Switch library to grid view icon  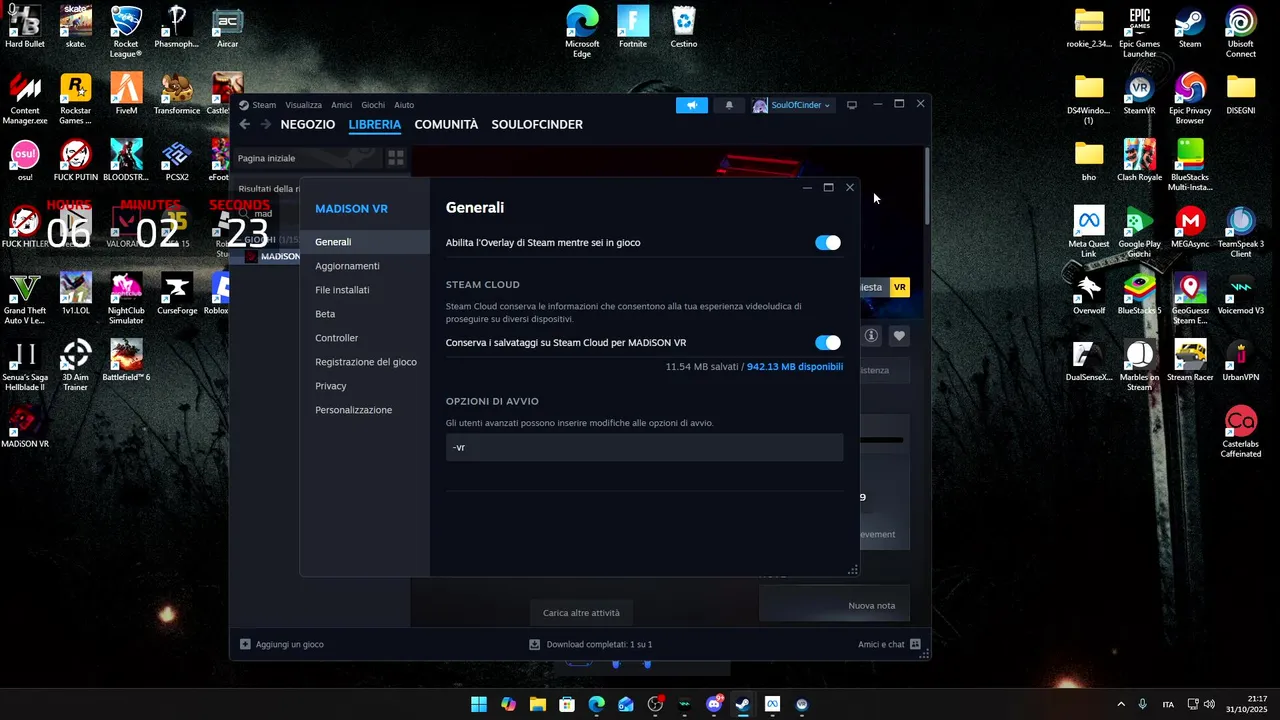[x=396, y=158]
